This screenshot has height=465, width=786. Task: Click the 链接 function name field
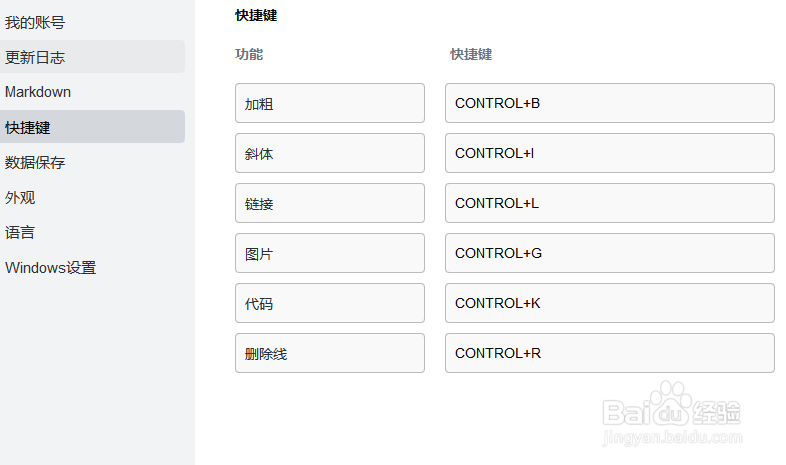point(329,203)
